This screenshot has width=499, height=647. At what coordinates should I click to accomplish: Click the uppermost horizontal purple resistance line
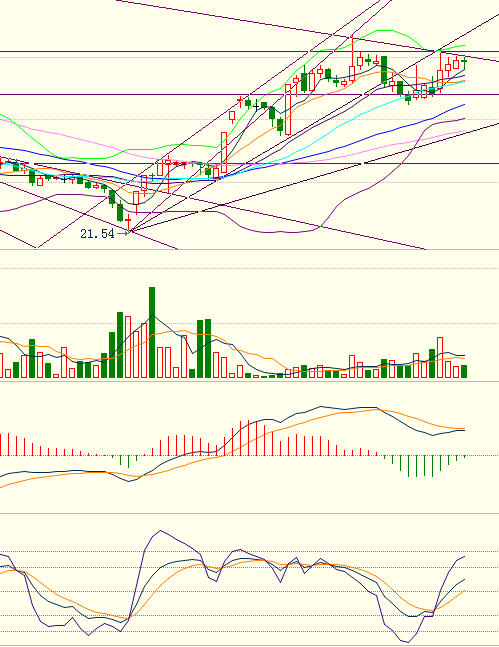[x=249, y=52]
